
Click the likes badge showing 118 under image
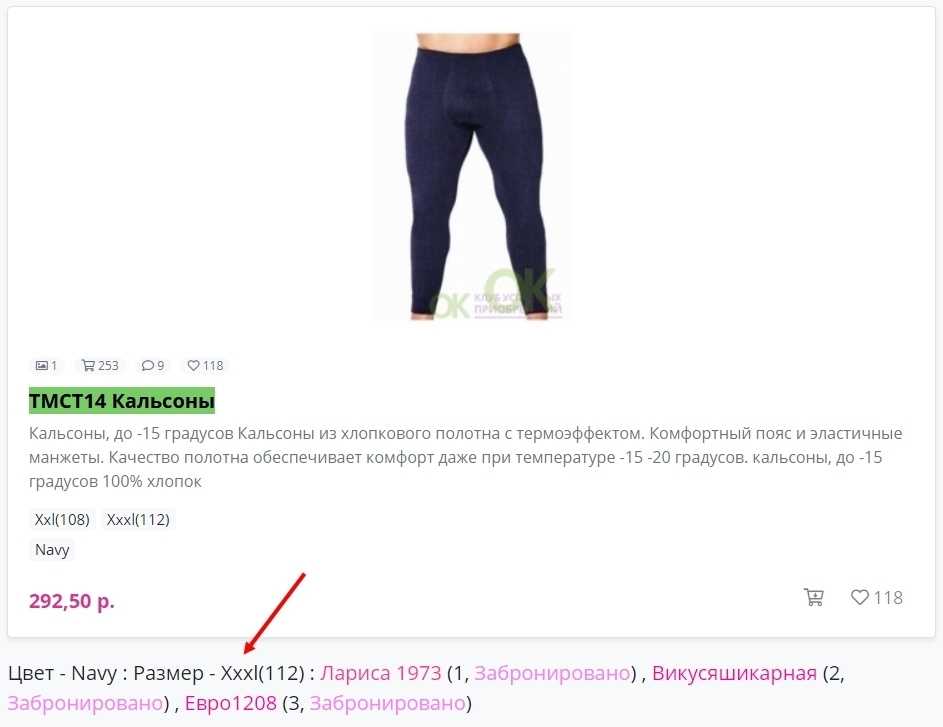tap(205, 366)
